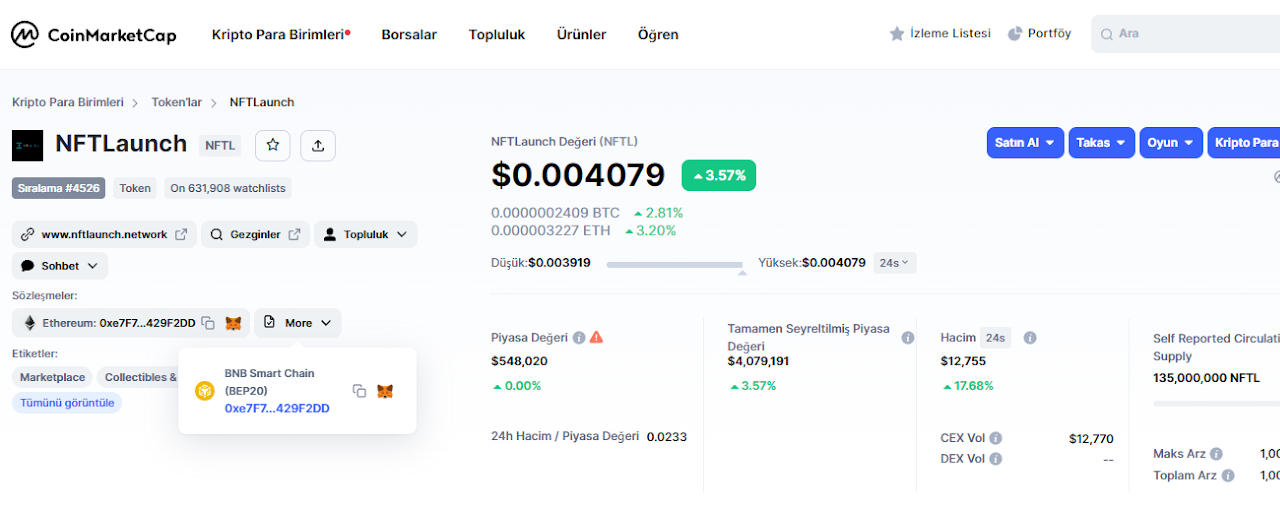
Task: Click the 3.57% price change badge
Action: pyautogui.click(x=719, y=175)
